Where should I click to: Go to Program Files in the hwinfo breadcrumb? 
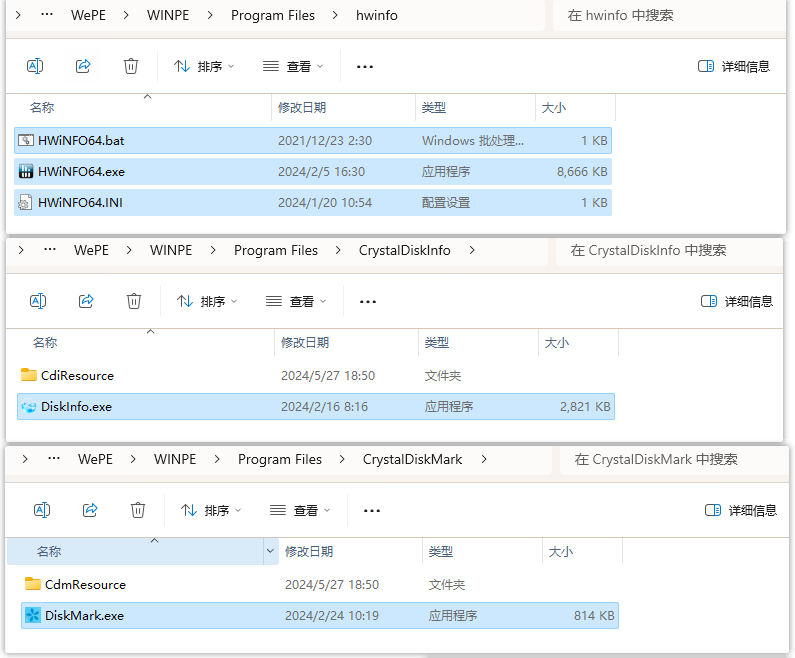(x=272, y=15)
